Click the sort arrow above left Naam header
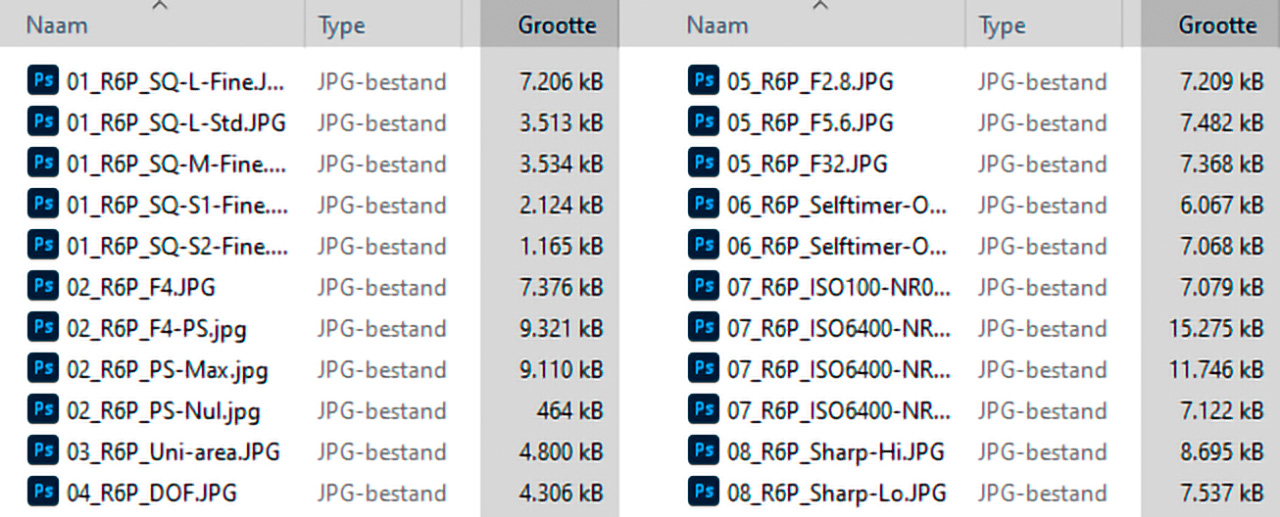This screenshot has height=517, width=1280. pos(160,6)
